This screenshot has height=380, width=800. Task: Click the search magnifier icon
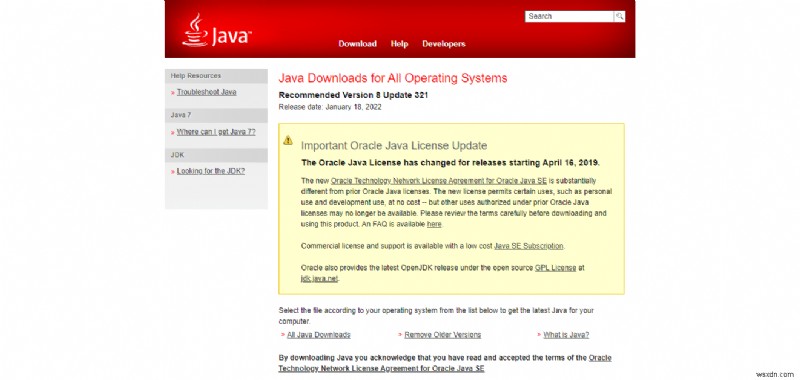click(619, 16)
